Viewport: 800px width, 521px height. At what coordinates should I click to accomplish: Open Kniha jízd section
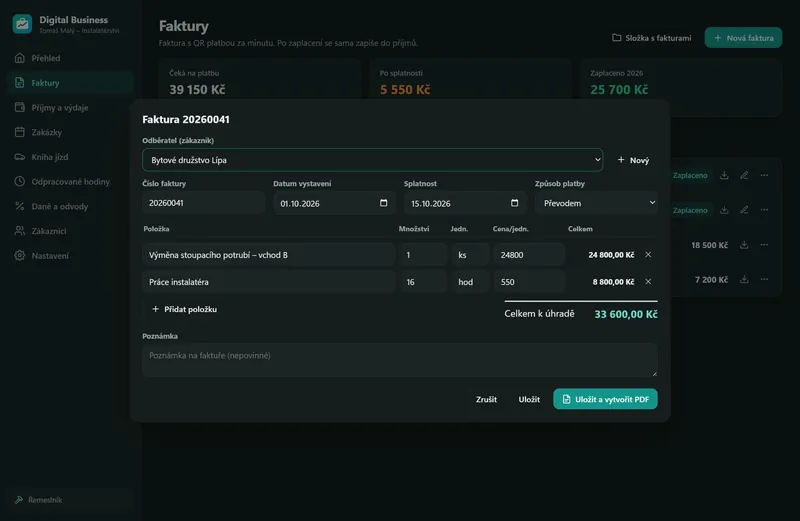point(70,157)
